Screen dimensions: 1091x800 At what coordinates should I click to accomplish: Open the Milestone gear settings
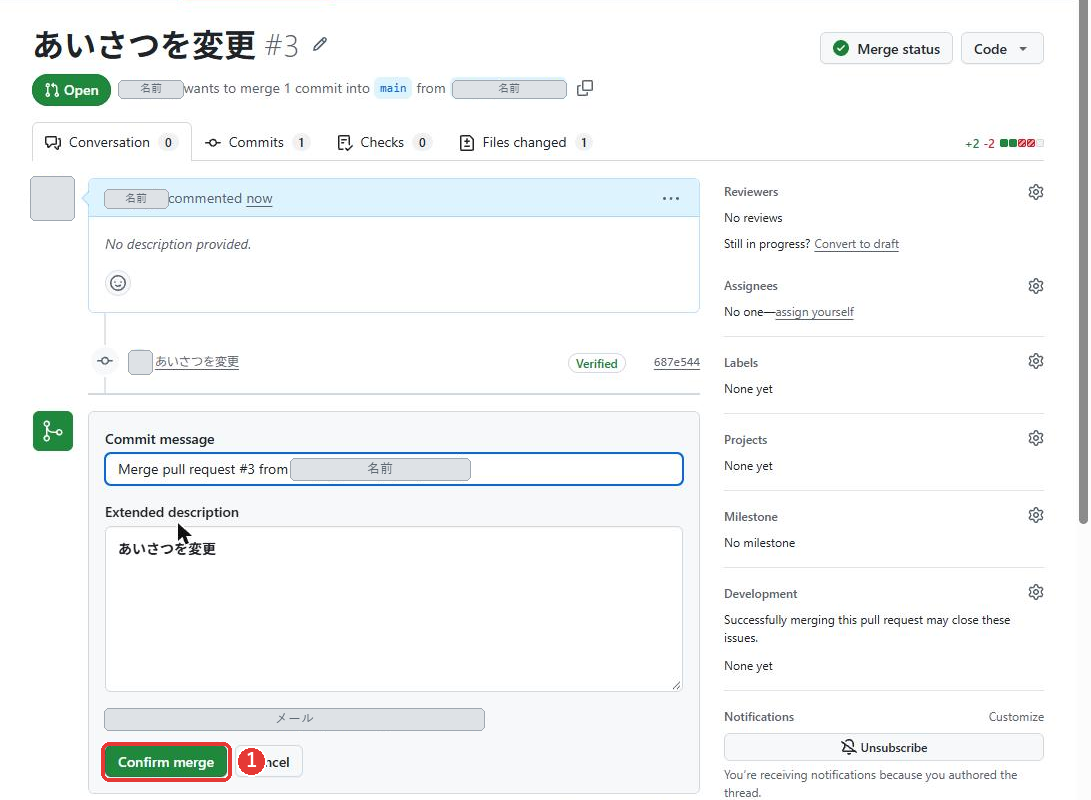(x=1035, y=515)
